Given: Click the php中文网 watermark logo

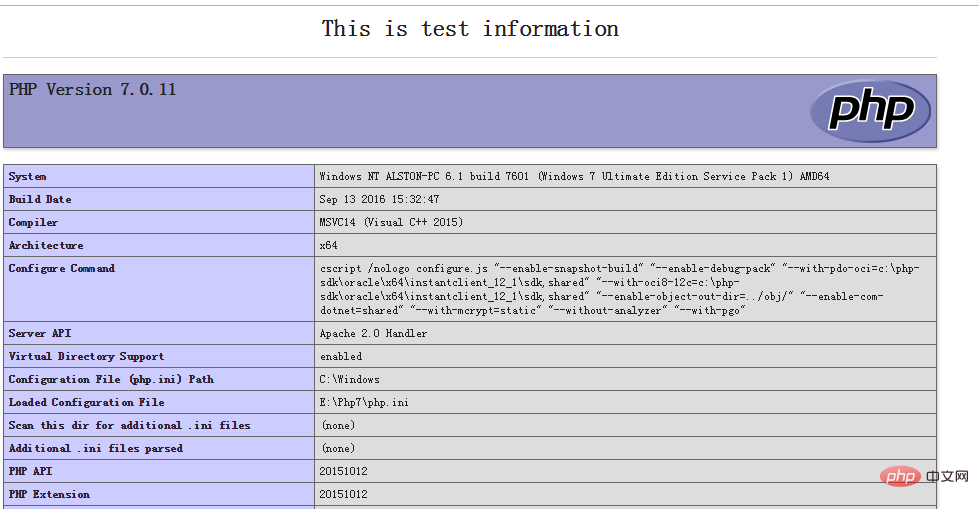Looking at the screenshot, I should click(x=924, y=477).
